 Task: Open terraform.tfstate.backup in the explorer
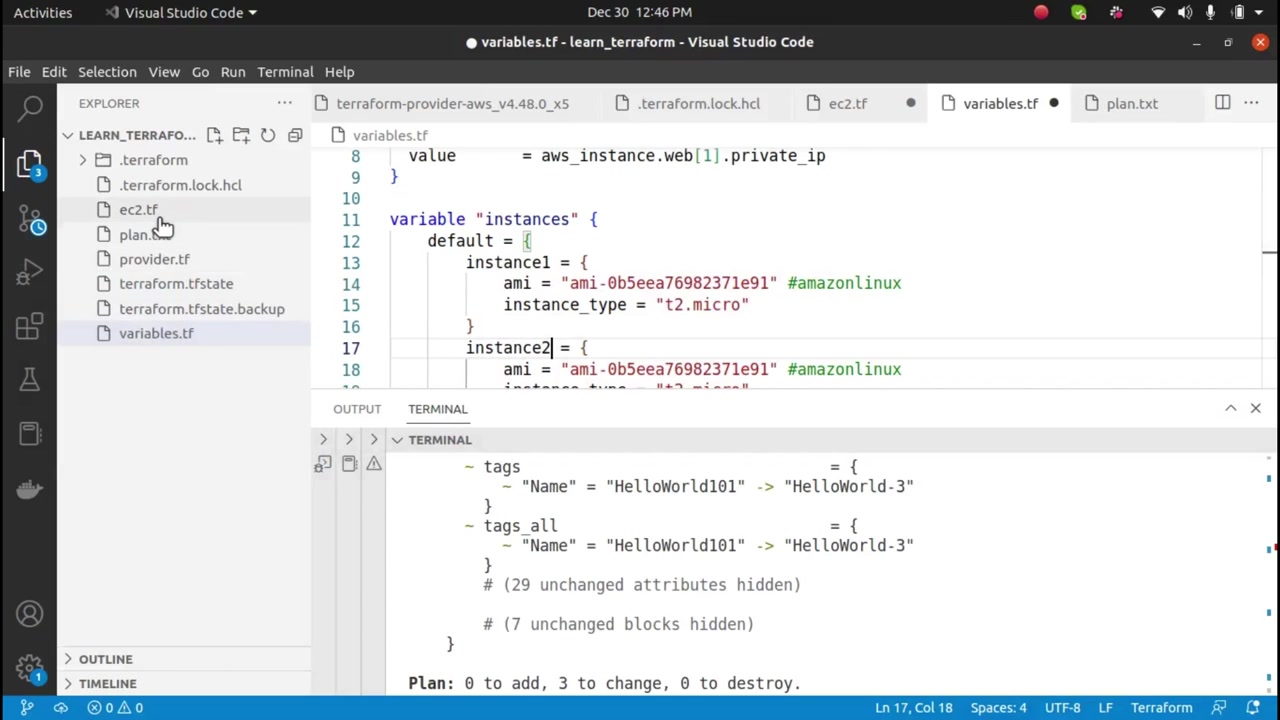[x=202, y=309]
